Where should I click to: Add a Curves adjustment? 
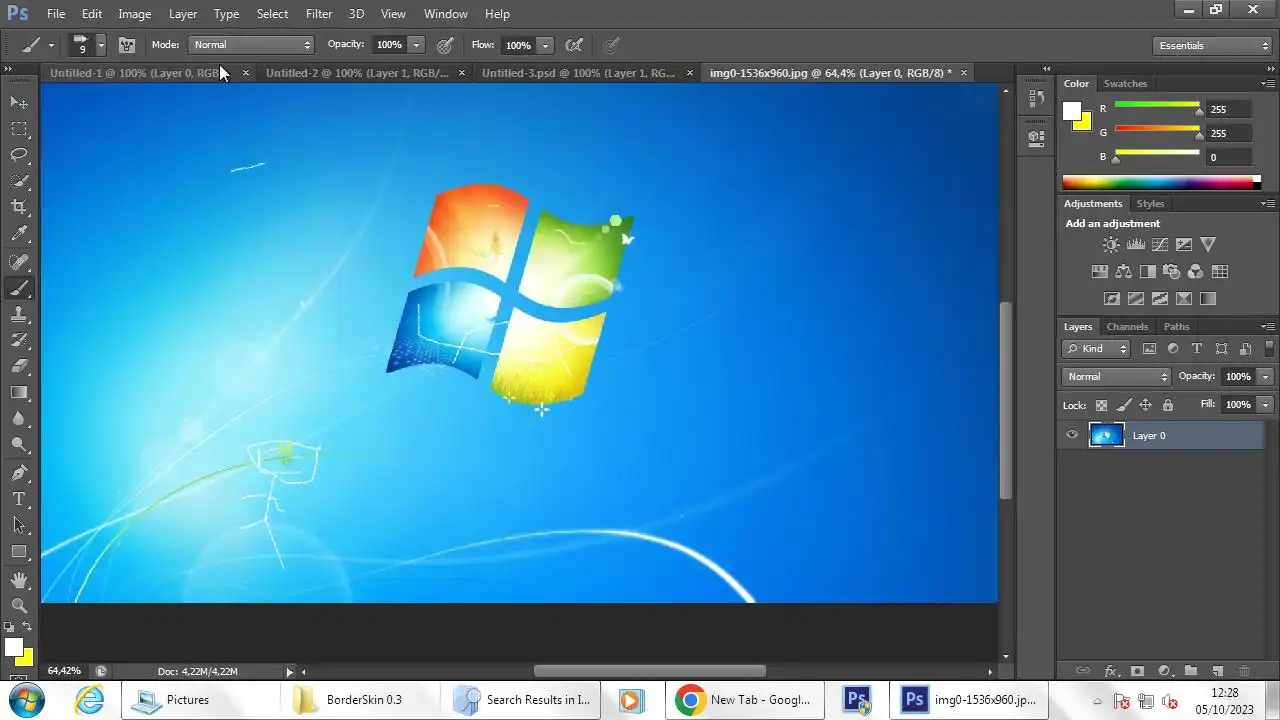(x=1160, y=245)
